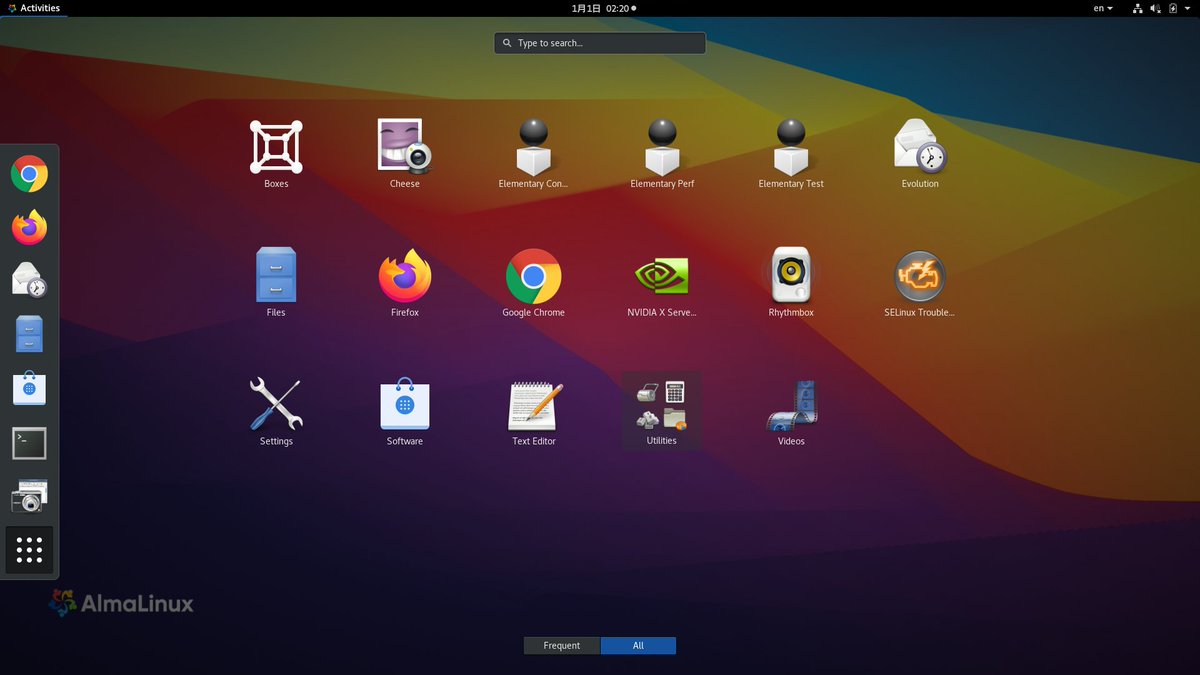Open the clock and calendar menu
The image size is (1200, 675).
click(604, 8)
